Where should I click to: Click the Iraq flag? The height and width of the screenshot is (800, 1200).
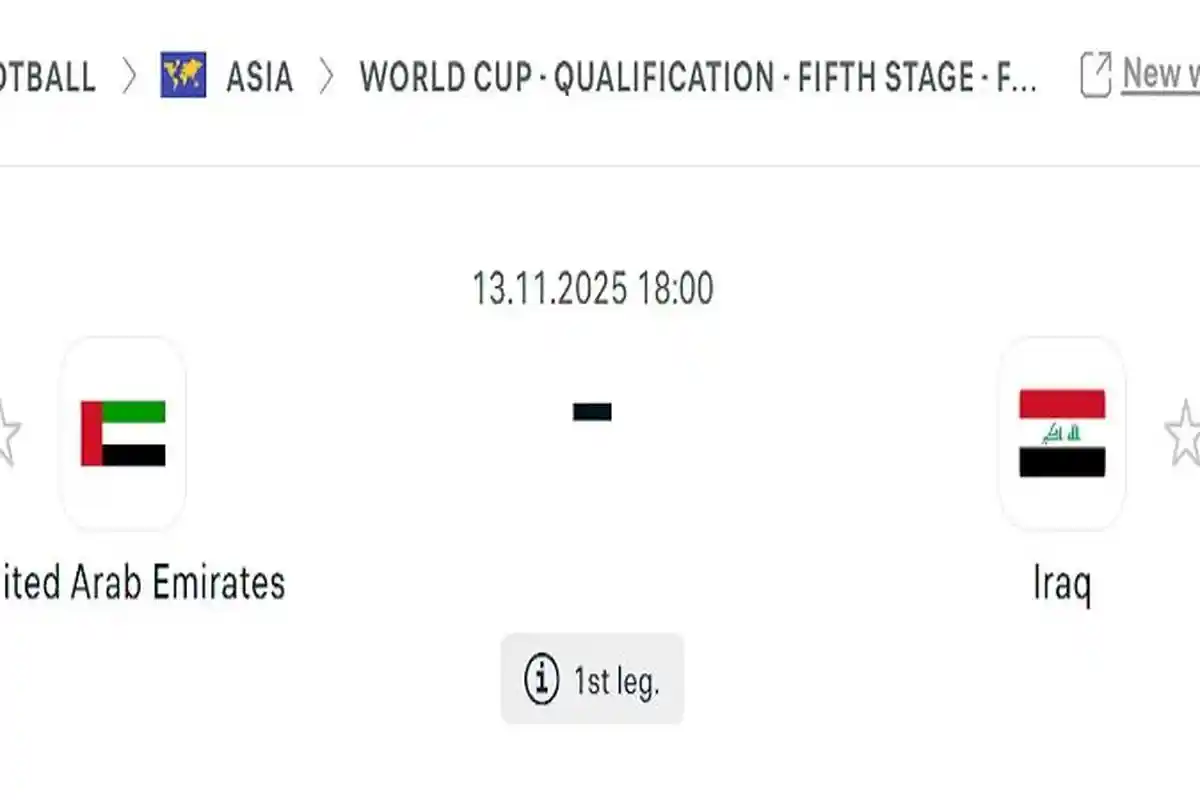[x=1062, y=432]
